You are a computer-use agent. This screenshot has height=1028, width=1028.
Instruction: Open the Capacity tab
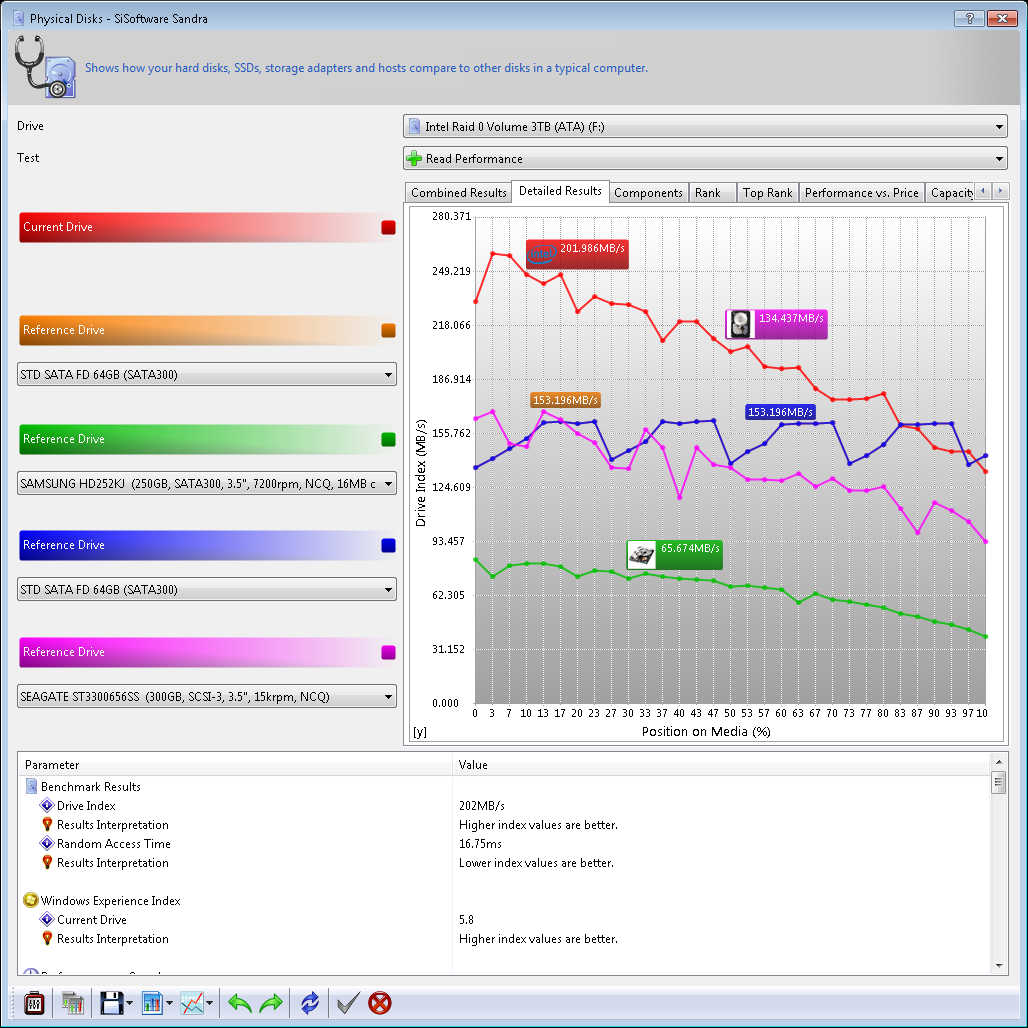pyautogui.click(x=951, y=193)
